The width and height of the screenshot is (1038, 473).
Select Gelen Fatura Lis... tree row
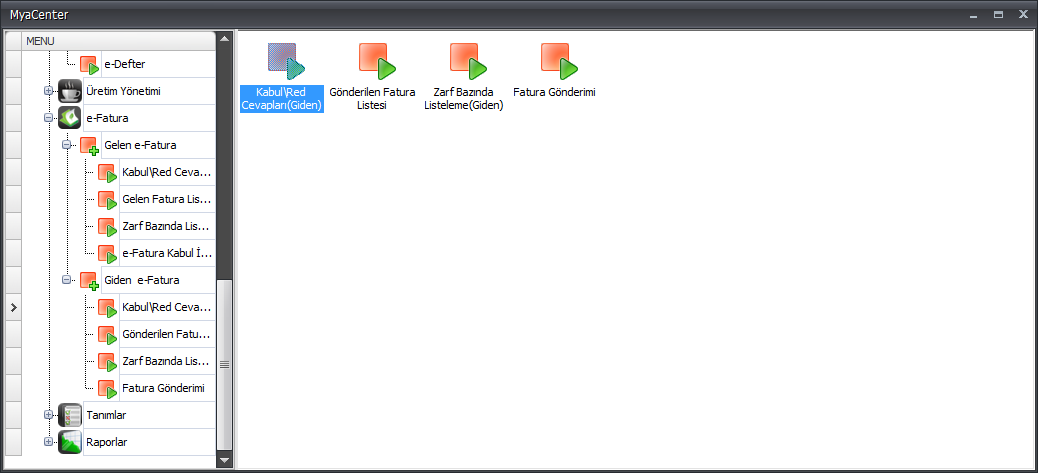click(x=167, y=200)
